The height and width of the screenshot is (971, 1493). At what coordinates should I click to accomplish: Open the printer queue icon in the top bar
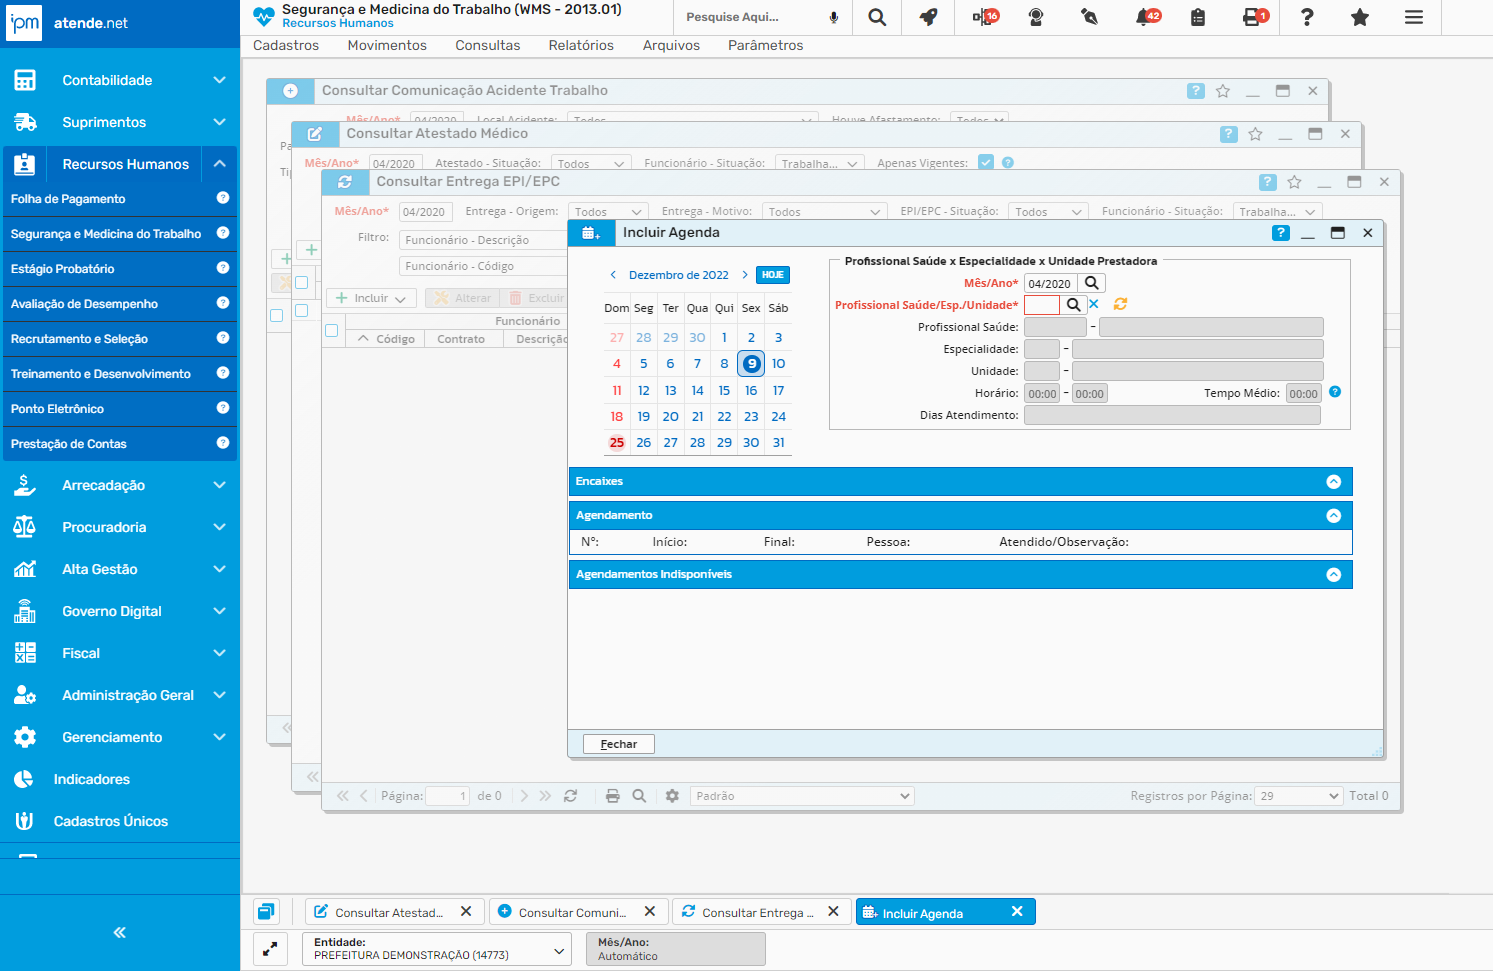click(x=1253, y=17)
